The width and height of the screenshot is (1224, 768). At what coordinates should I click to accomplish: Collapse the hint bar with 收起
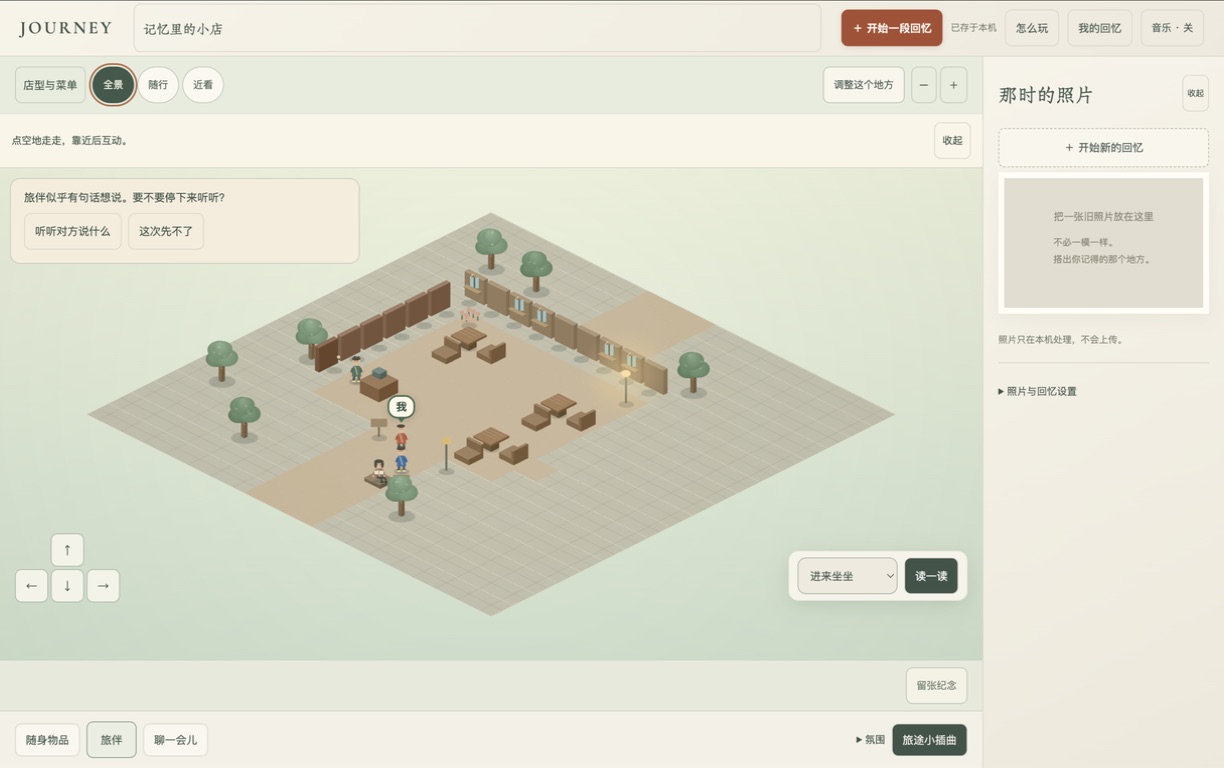pyautogui.click(x=952, y=140)
